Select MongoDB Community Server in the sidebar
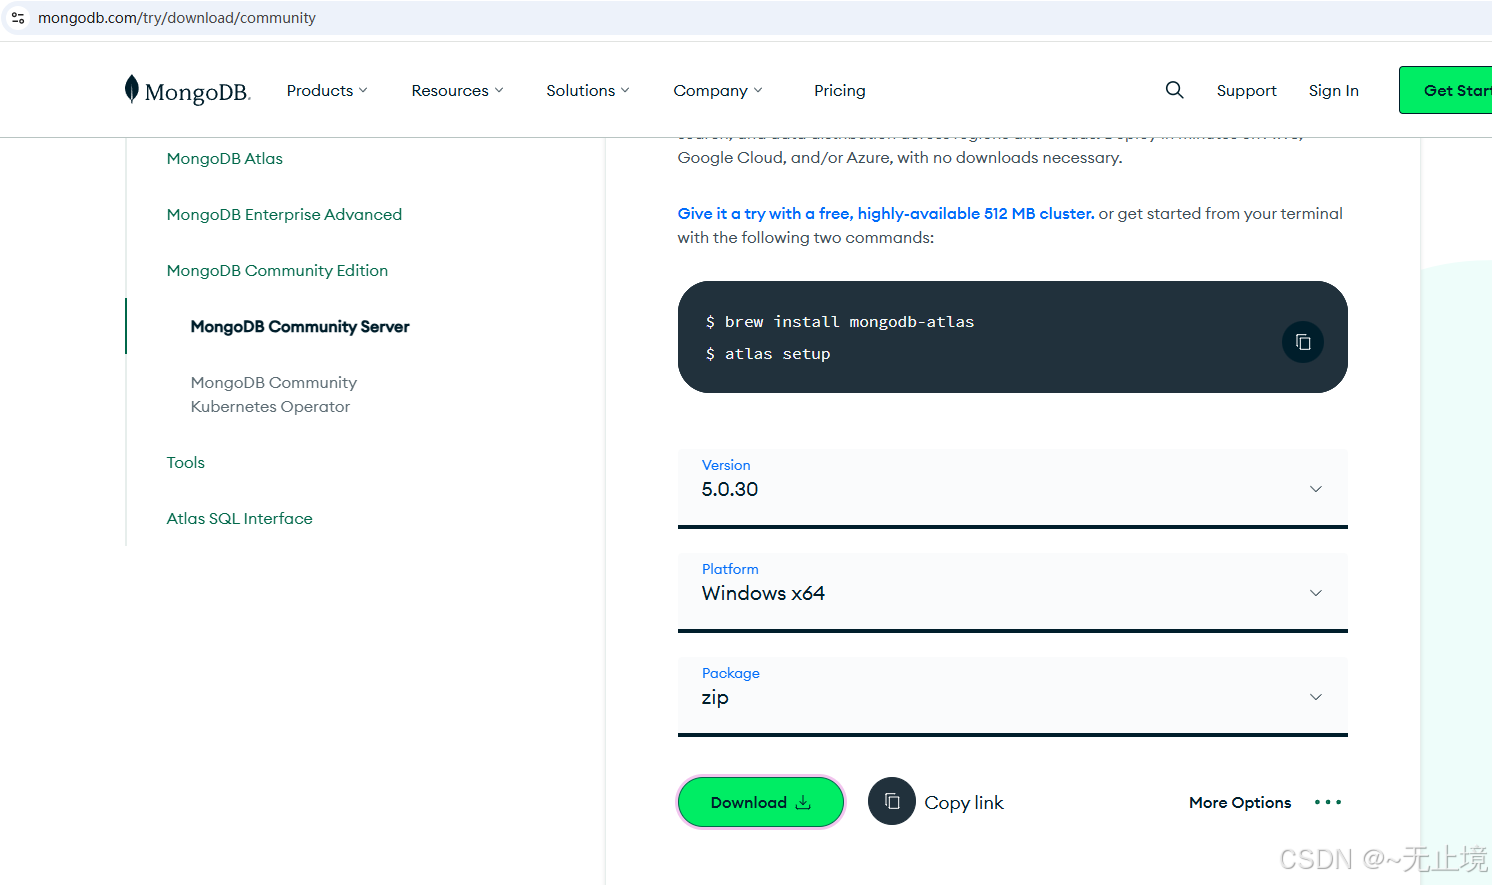 (x=300, y=326)
